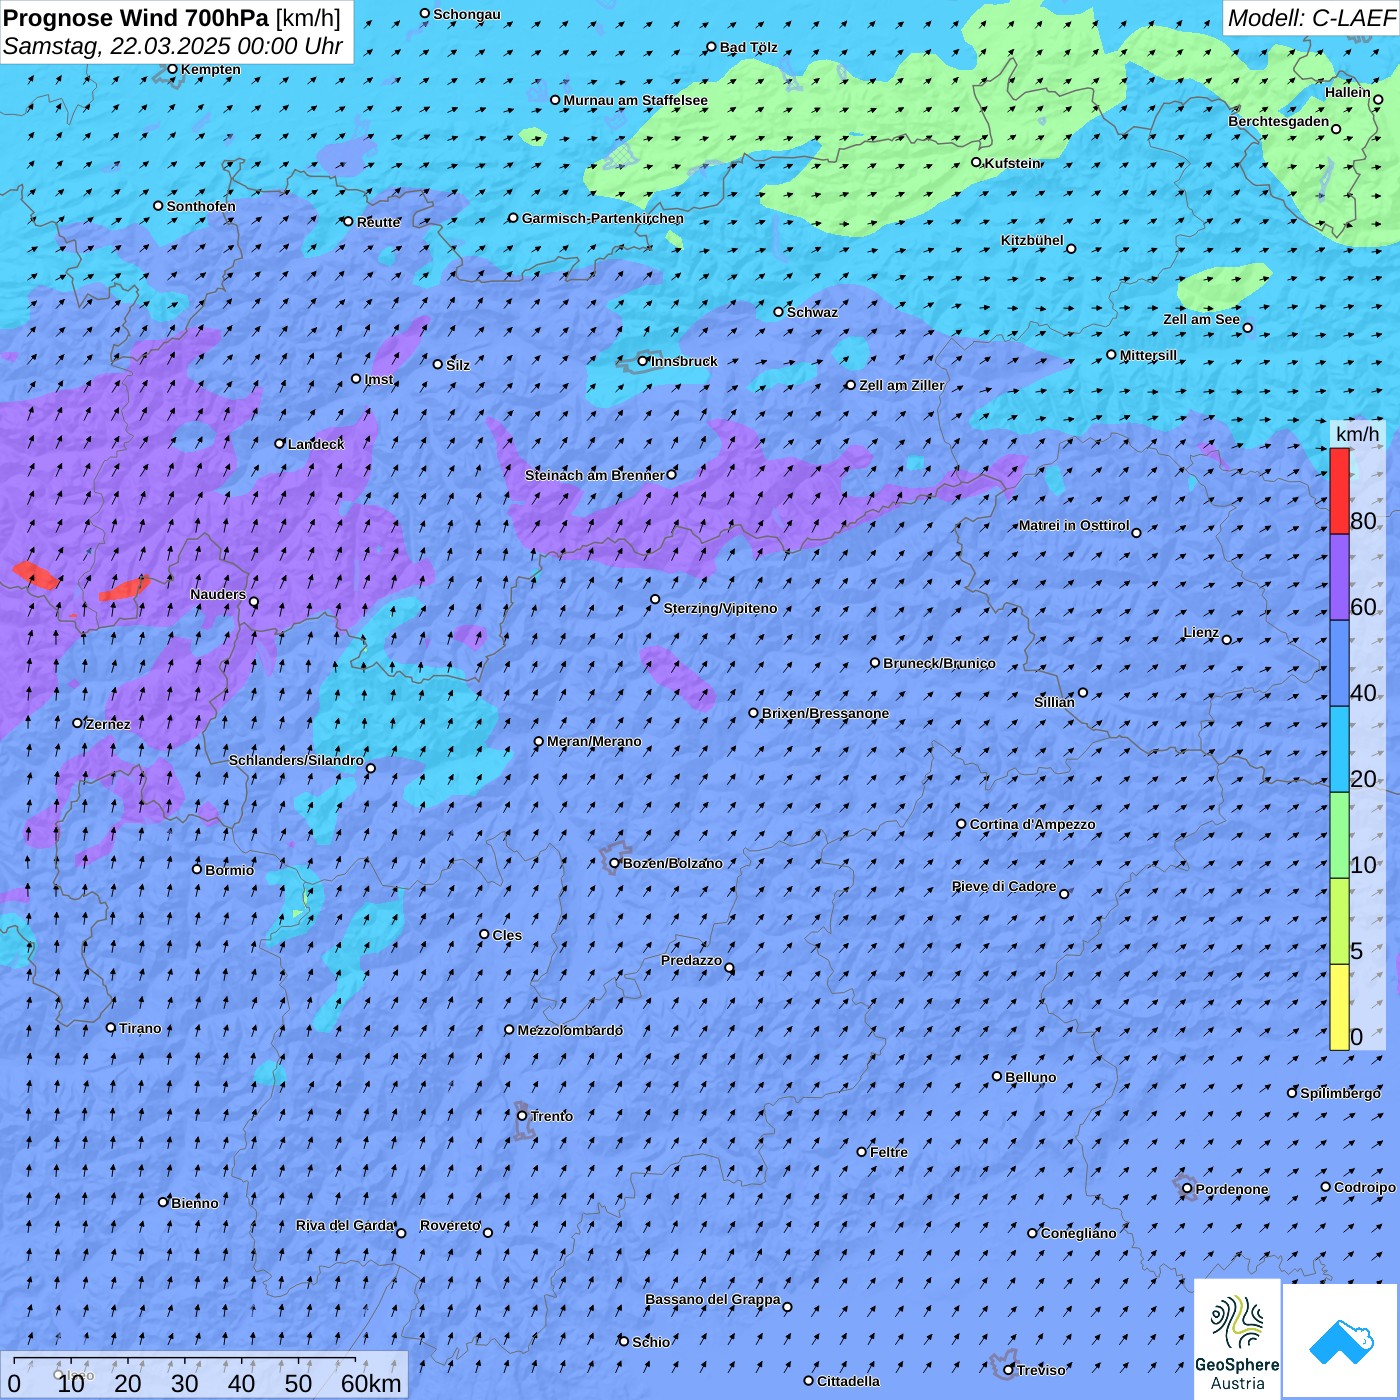Screen dimensions: 1400x1400
Task: Click the Bruneck/Brunico marker
Action: (875, 663)
